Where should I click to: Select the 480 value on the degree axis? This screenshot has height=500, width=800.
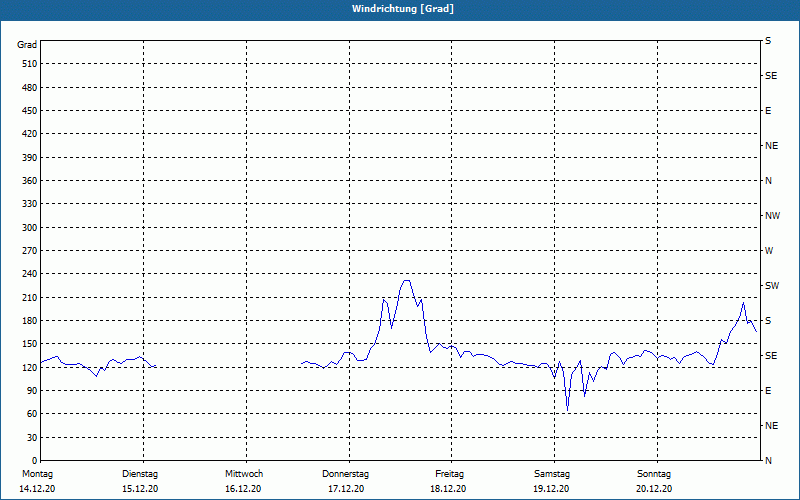click(x=30, y=87)
